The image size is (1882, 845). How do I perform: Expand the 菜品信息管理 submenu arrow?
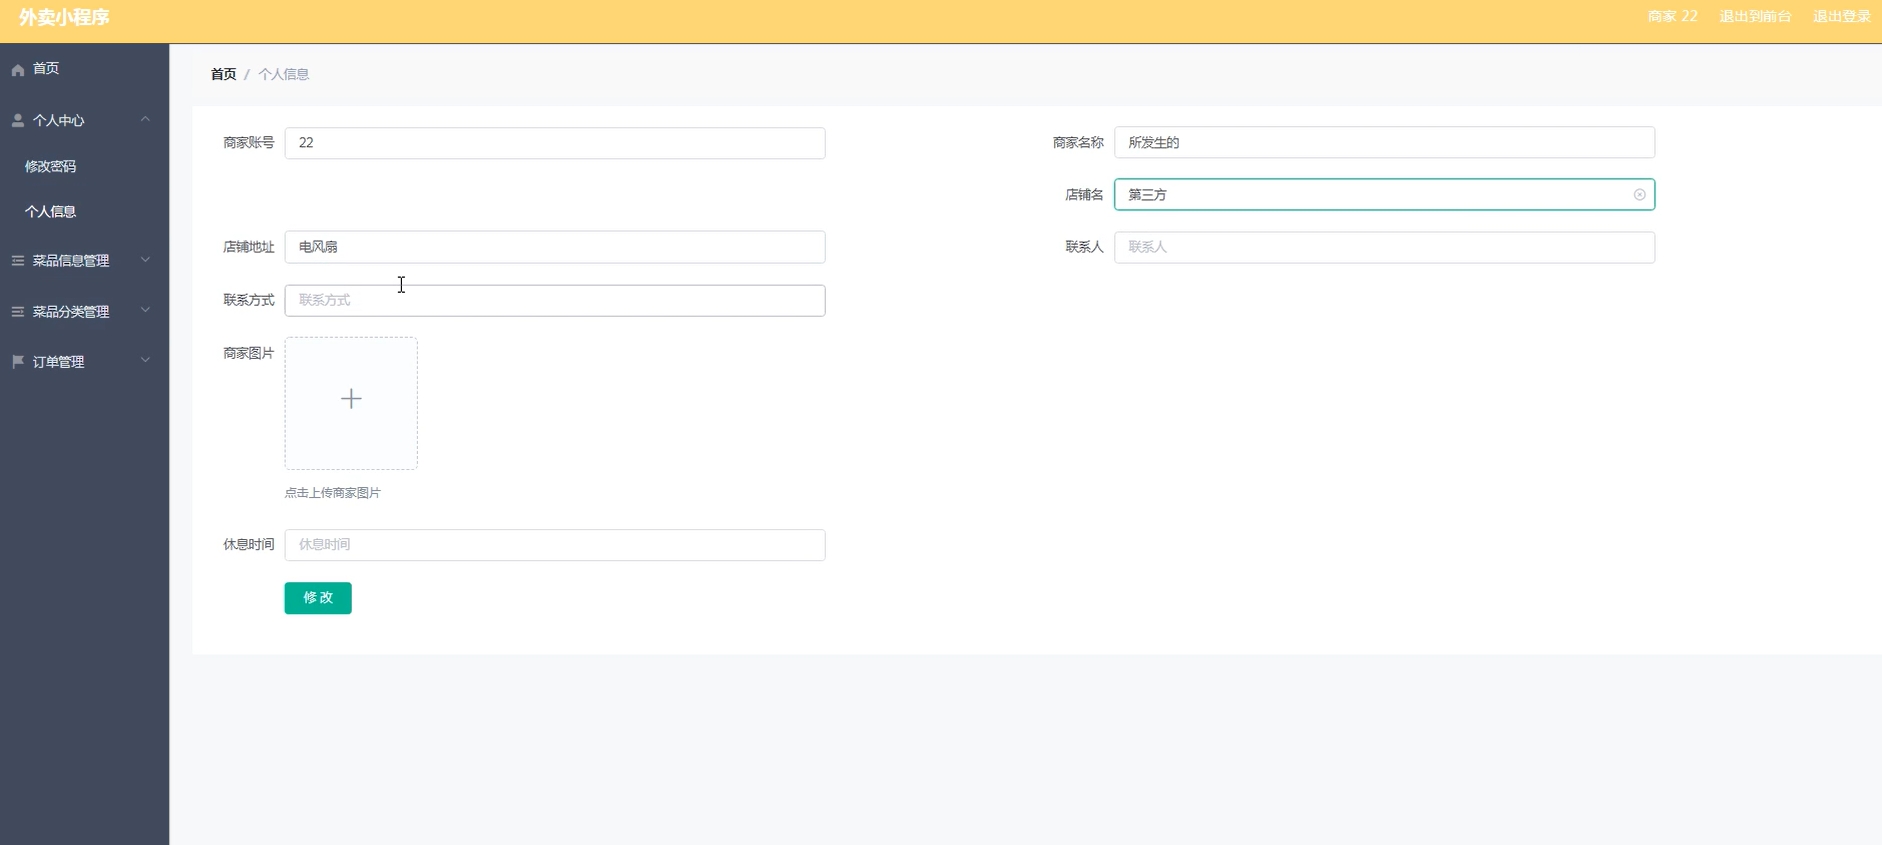(145, 260)
